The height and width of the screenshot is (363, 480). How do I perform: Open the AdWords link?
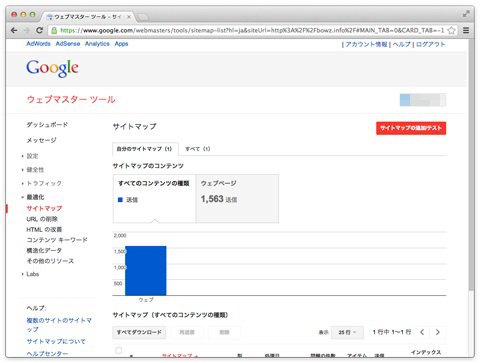pos(38,44)
